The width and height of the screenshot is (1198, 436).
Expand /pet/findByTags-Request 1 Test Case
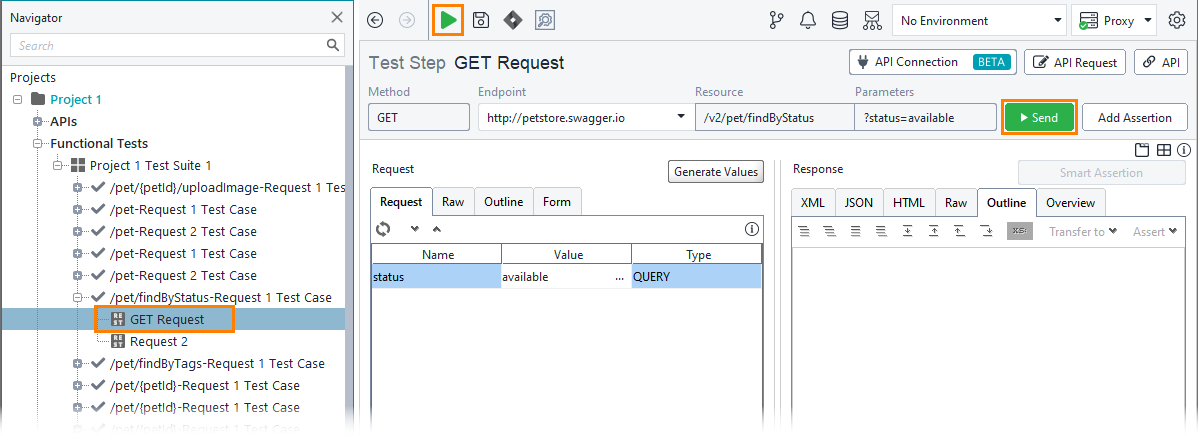click(x=77, y=363)
